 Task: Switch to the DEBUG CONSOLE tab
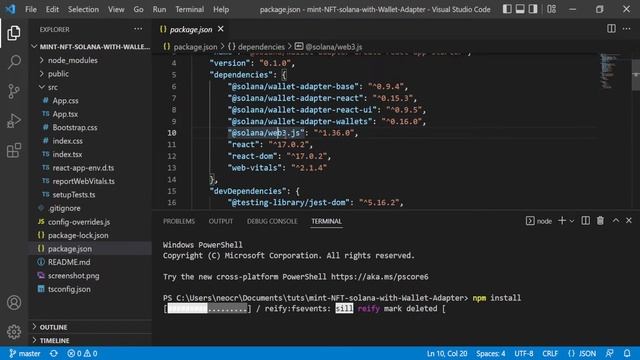pos(272,221)
